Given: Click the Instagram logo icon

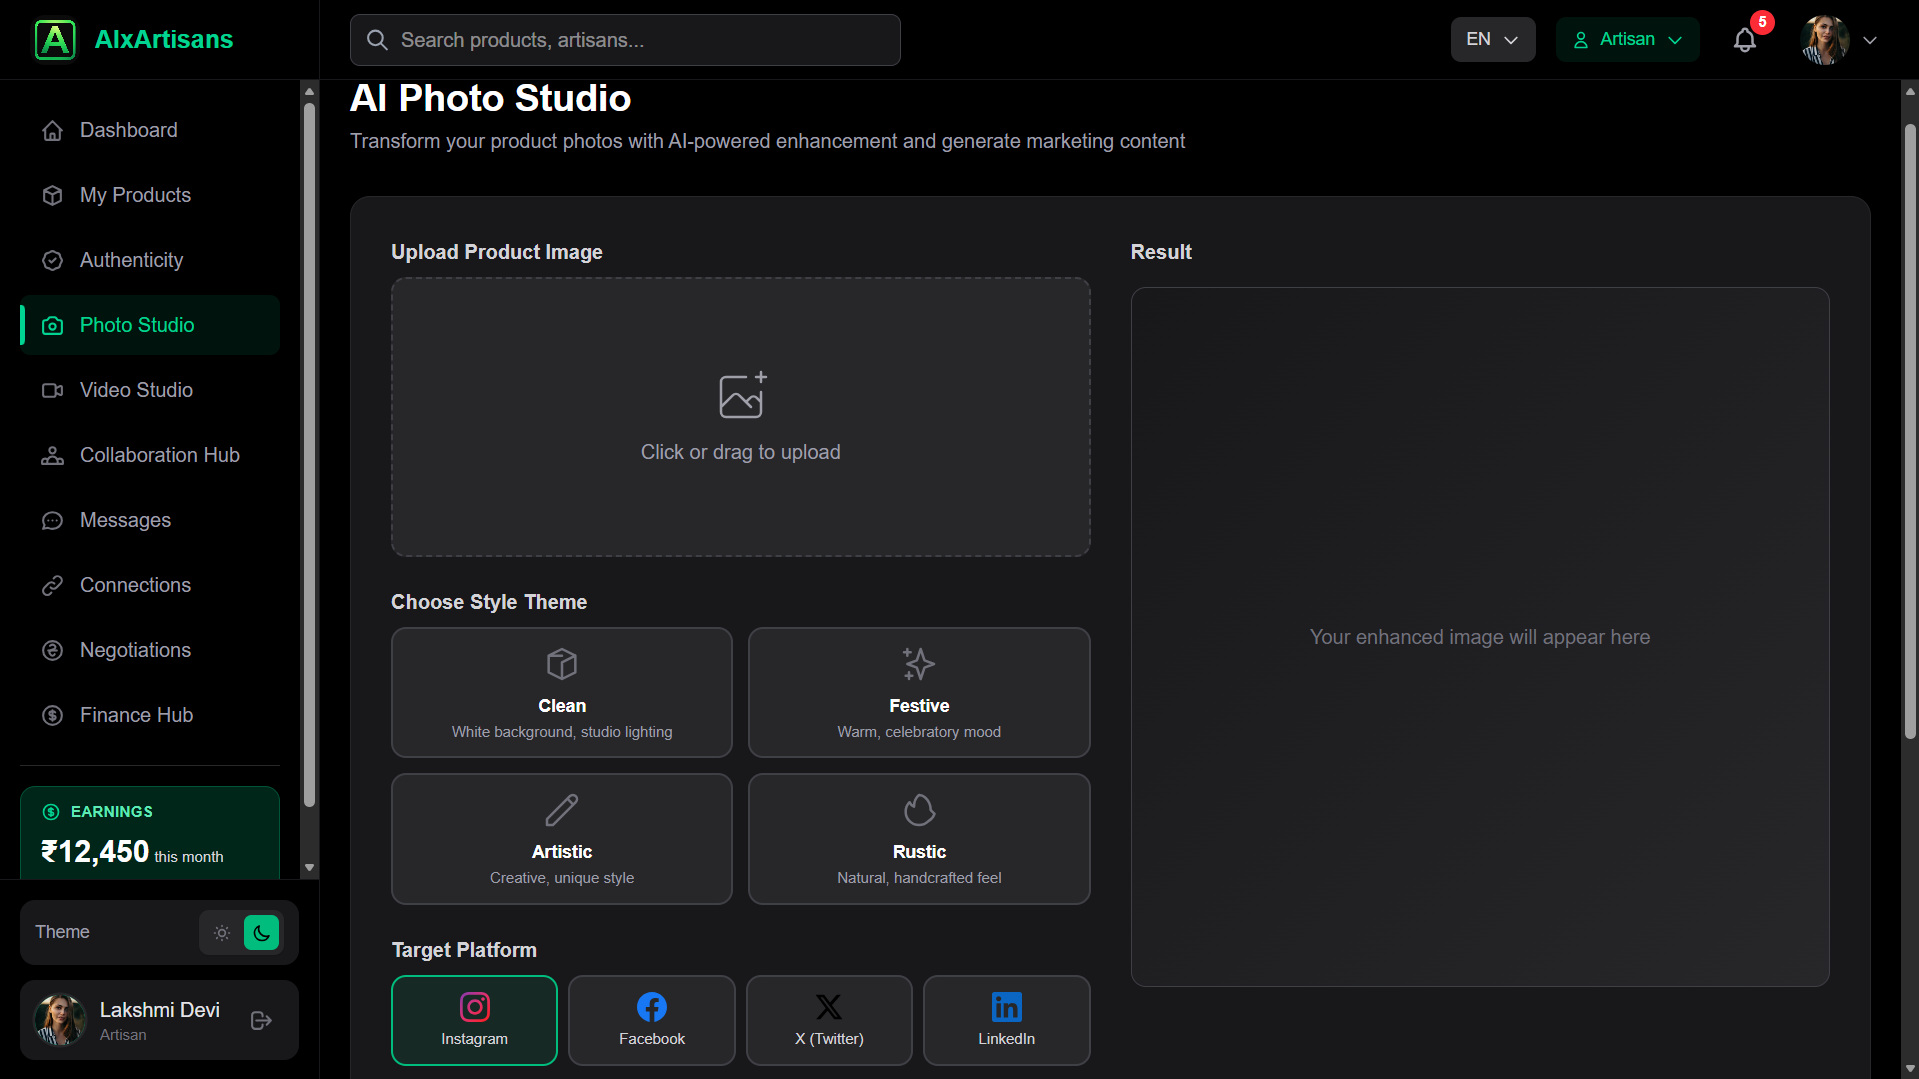Looking at the screenshot, I should [x=474, y=1006].
